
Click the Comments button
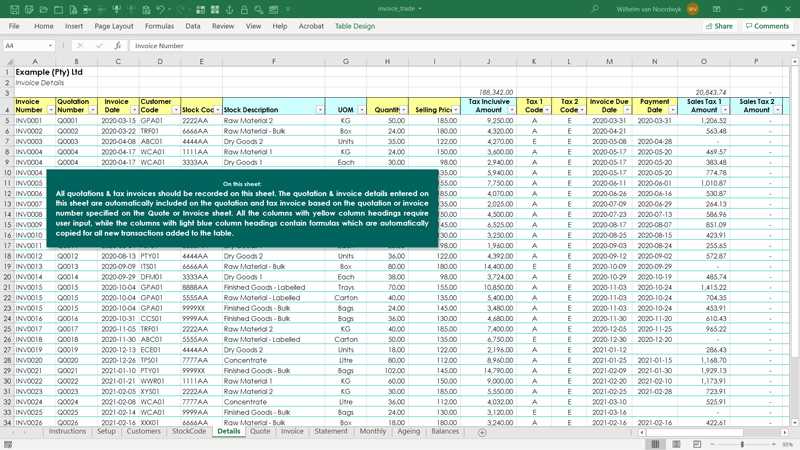coord(767,26)
